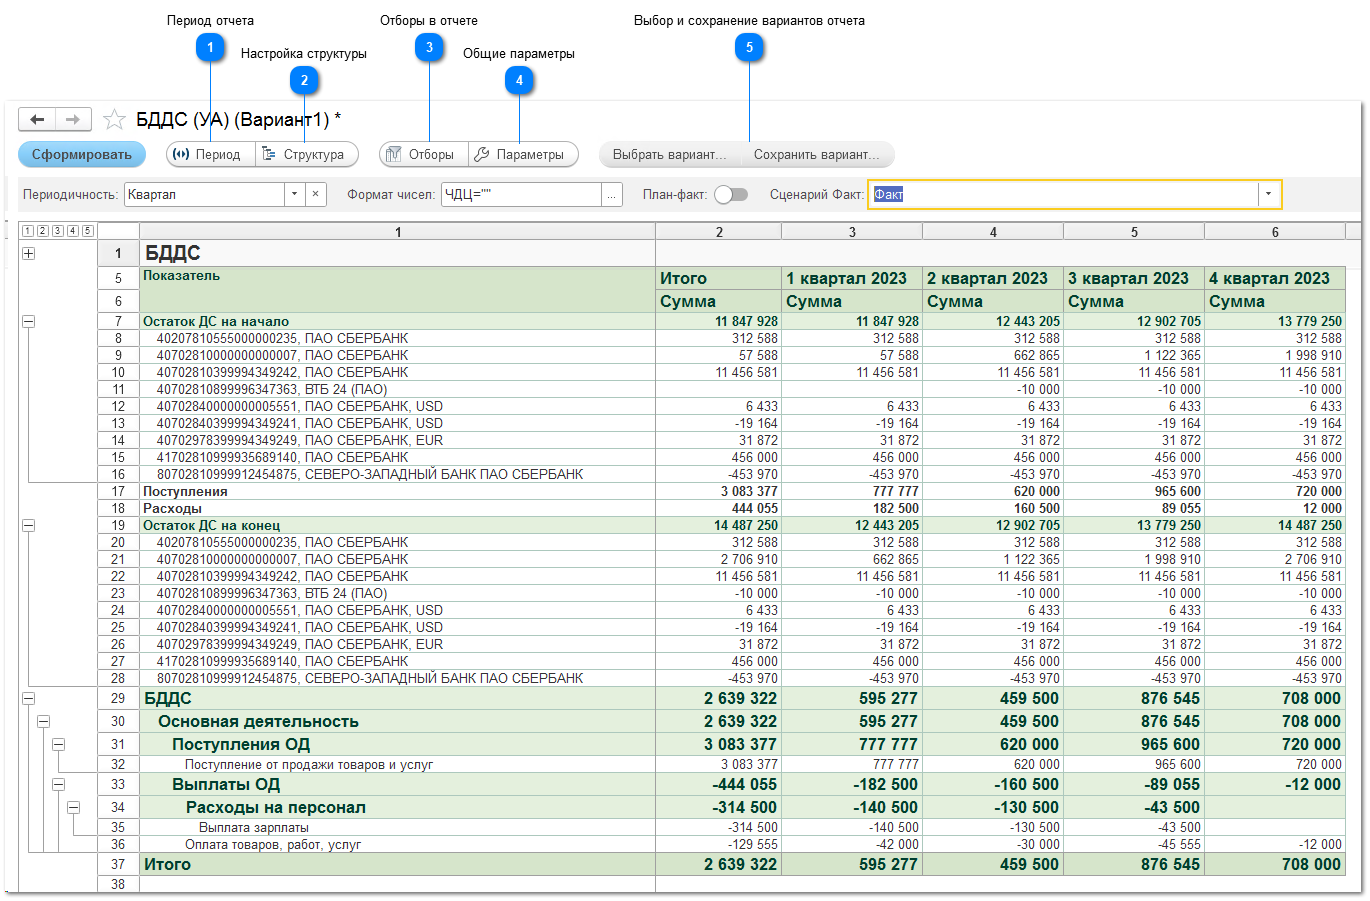Select row 16 СЕВЕРО-ЗАПАДНЫЙ БАНК account

pyautogui.click(x=397, y=474)
